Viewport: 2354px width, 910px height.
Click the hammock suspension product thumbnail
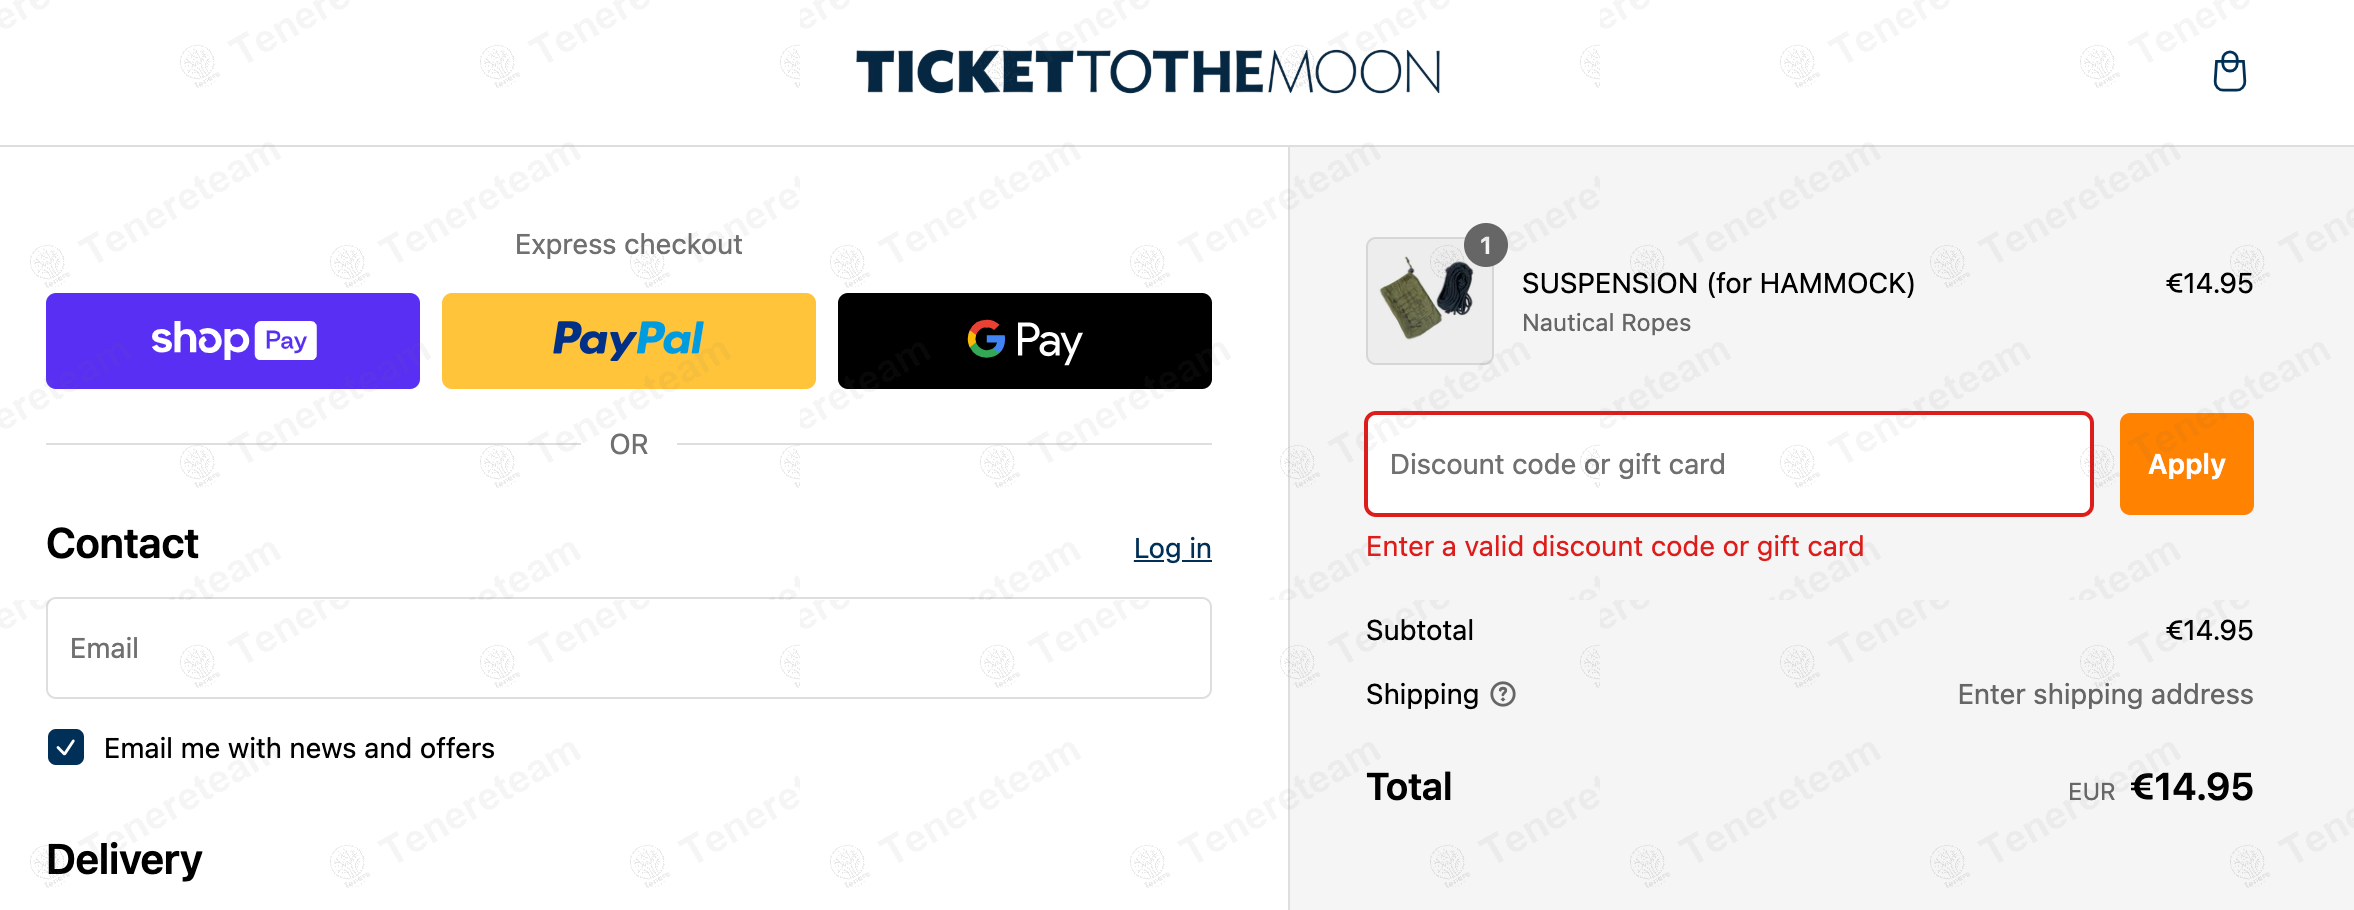click(x=1428, y=301)
